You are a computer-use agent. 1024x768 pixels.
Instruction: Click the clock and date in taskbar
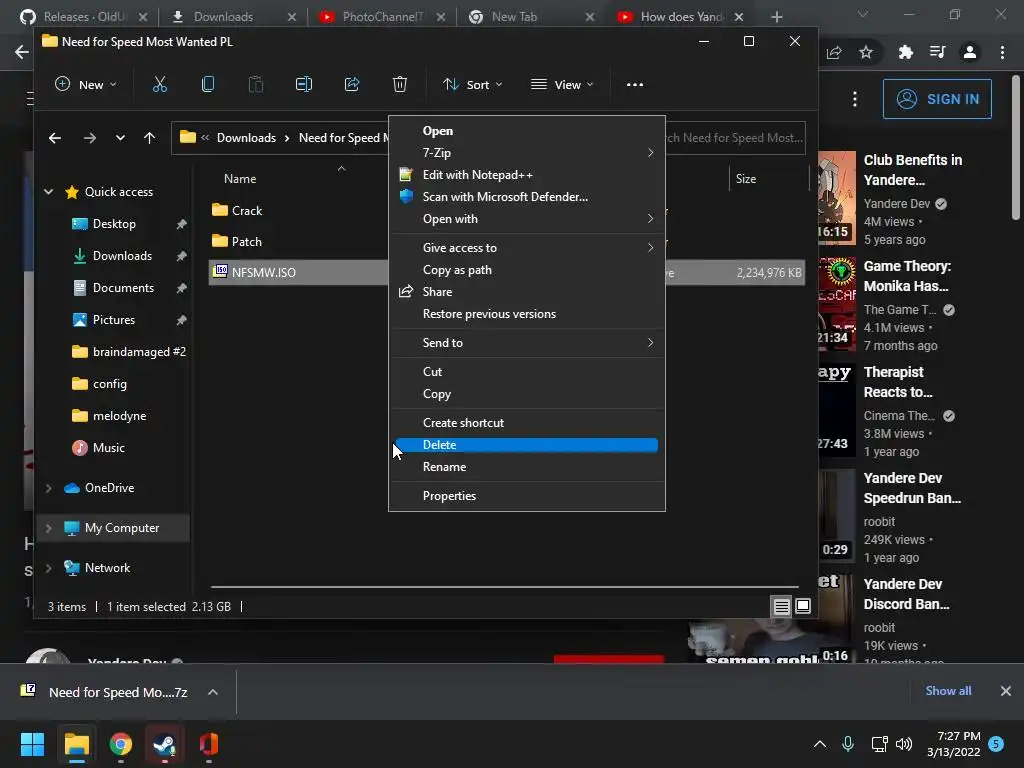pos(953,744)
